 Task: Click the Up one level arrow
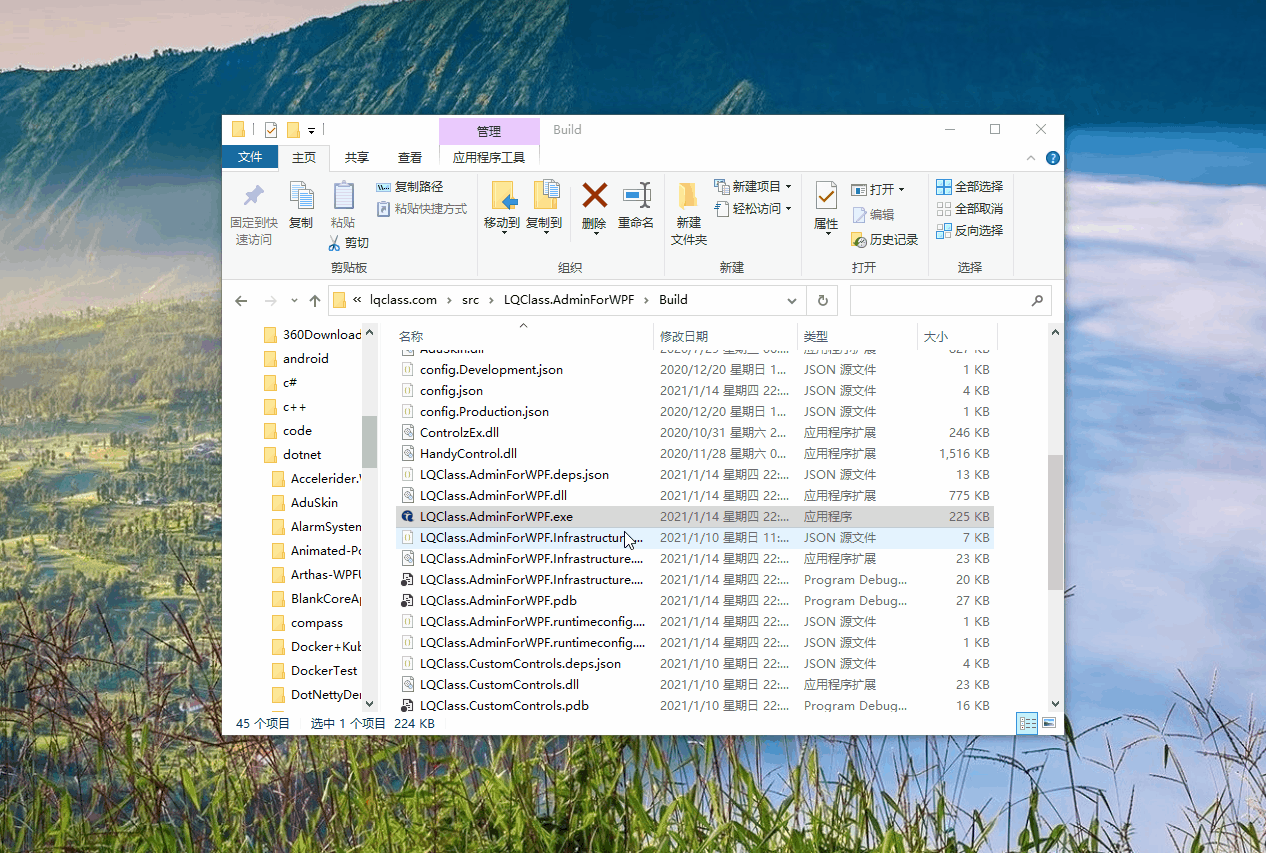click(x=315, y=300)
